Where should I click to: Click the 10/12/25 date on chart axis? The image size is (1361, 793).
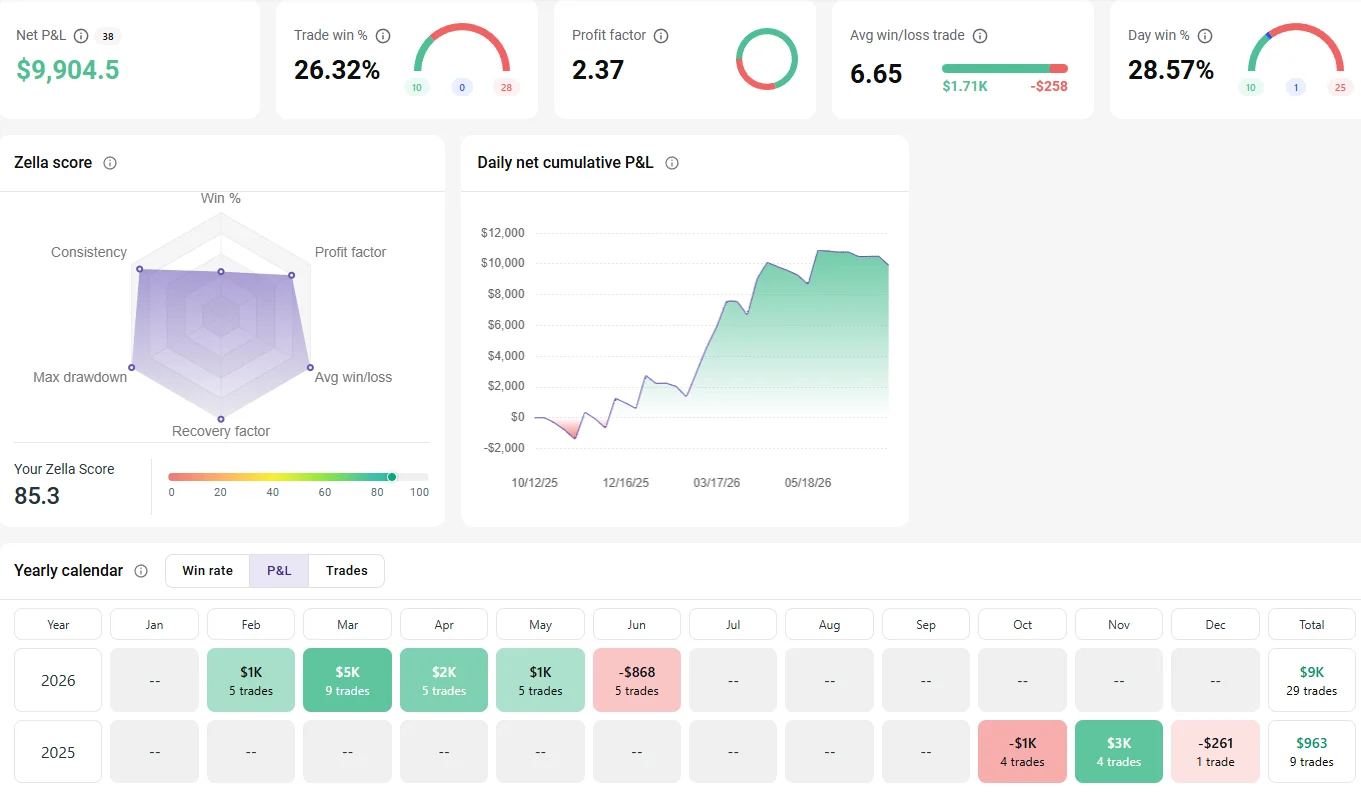click(x=535, y=483)
